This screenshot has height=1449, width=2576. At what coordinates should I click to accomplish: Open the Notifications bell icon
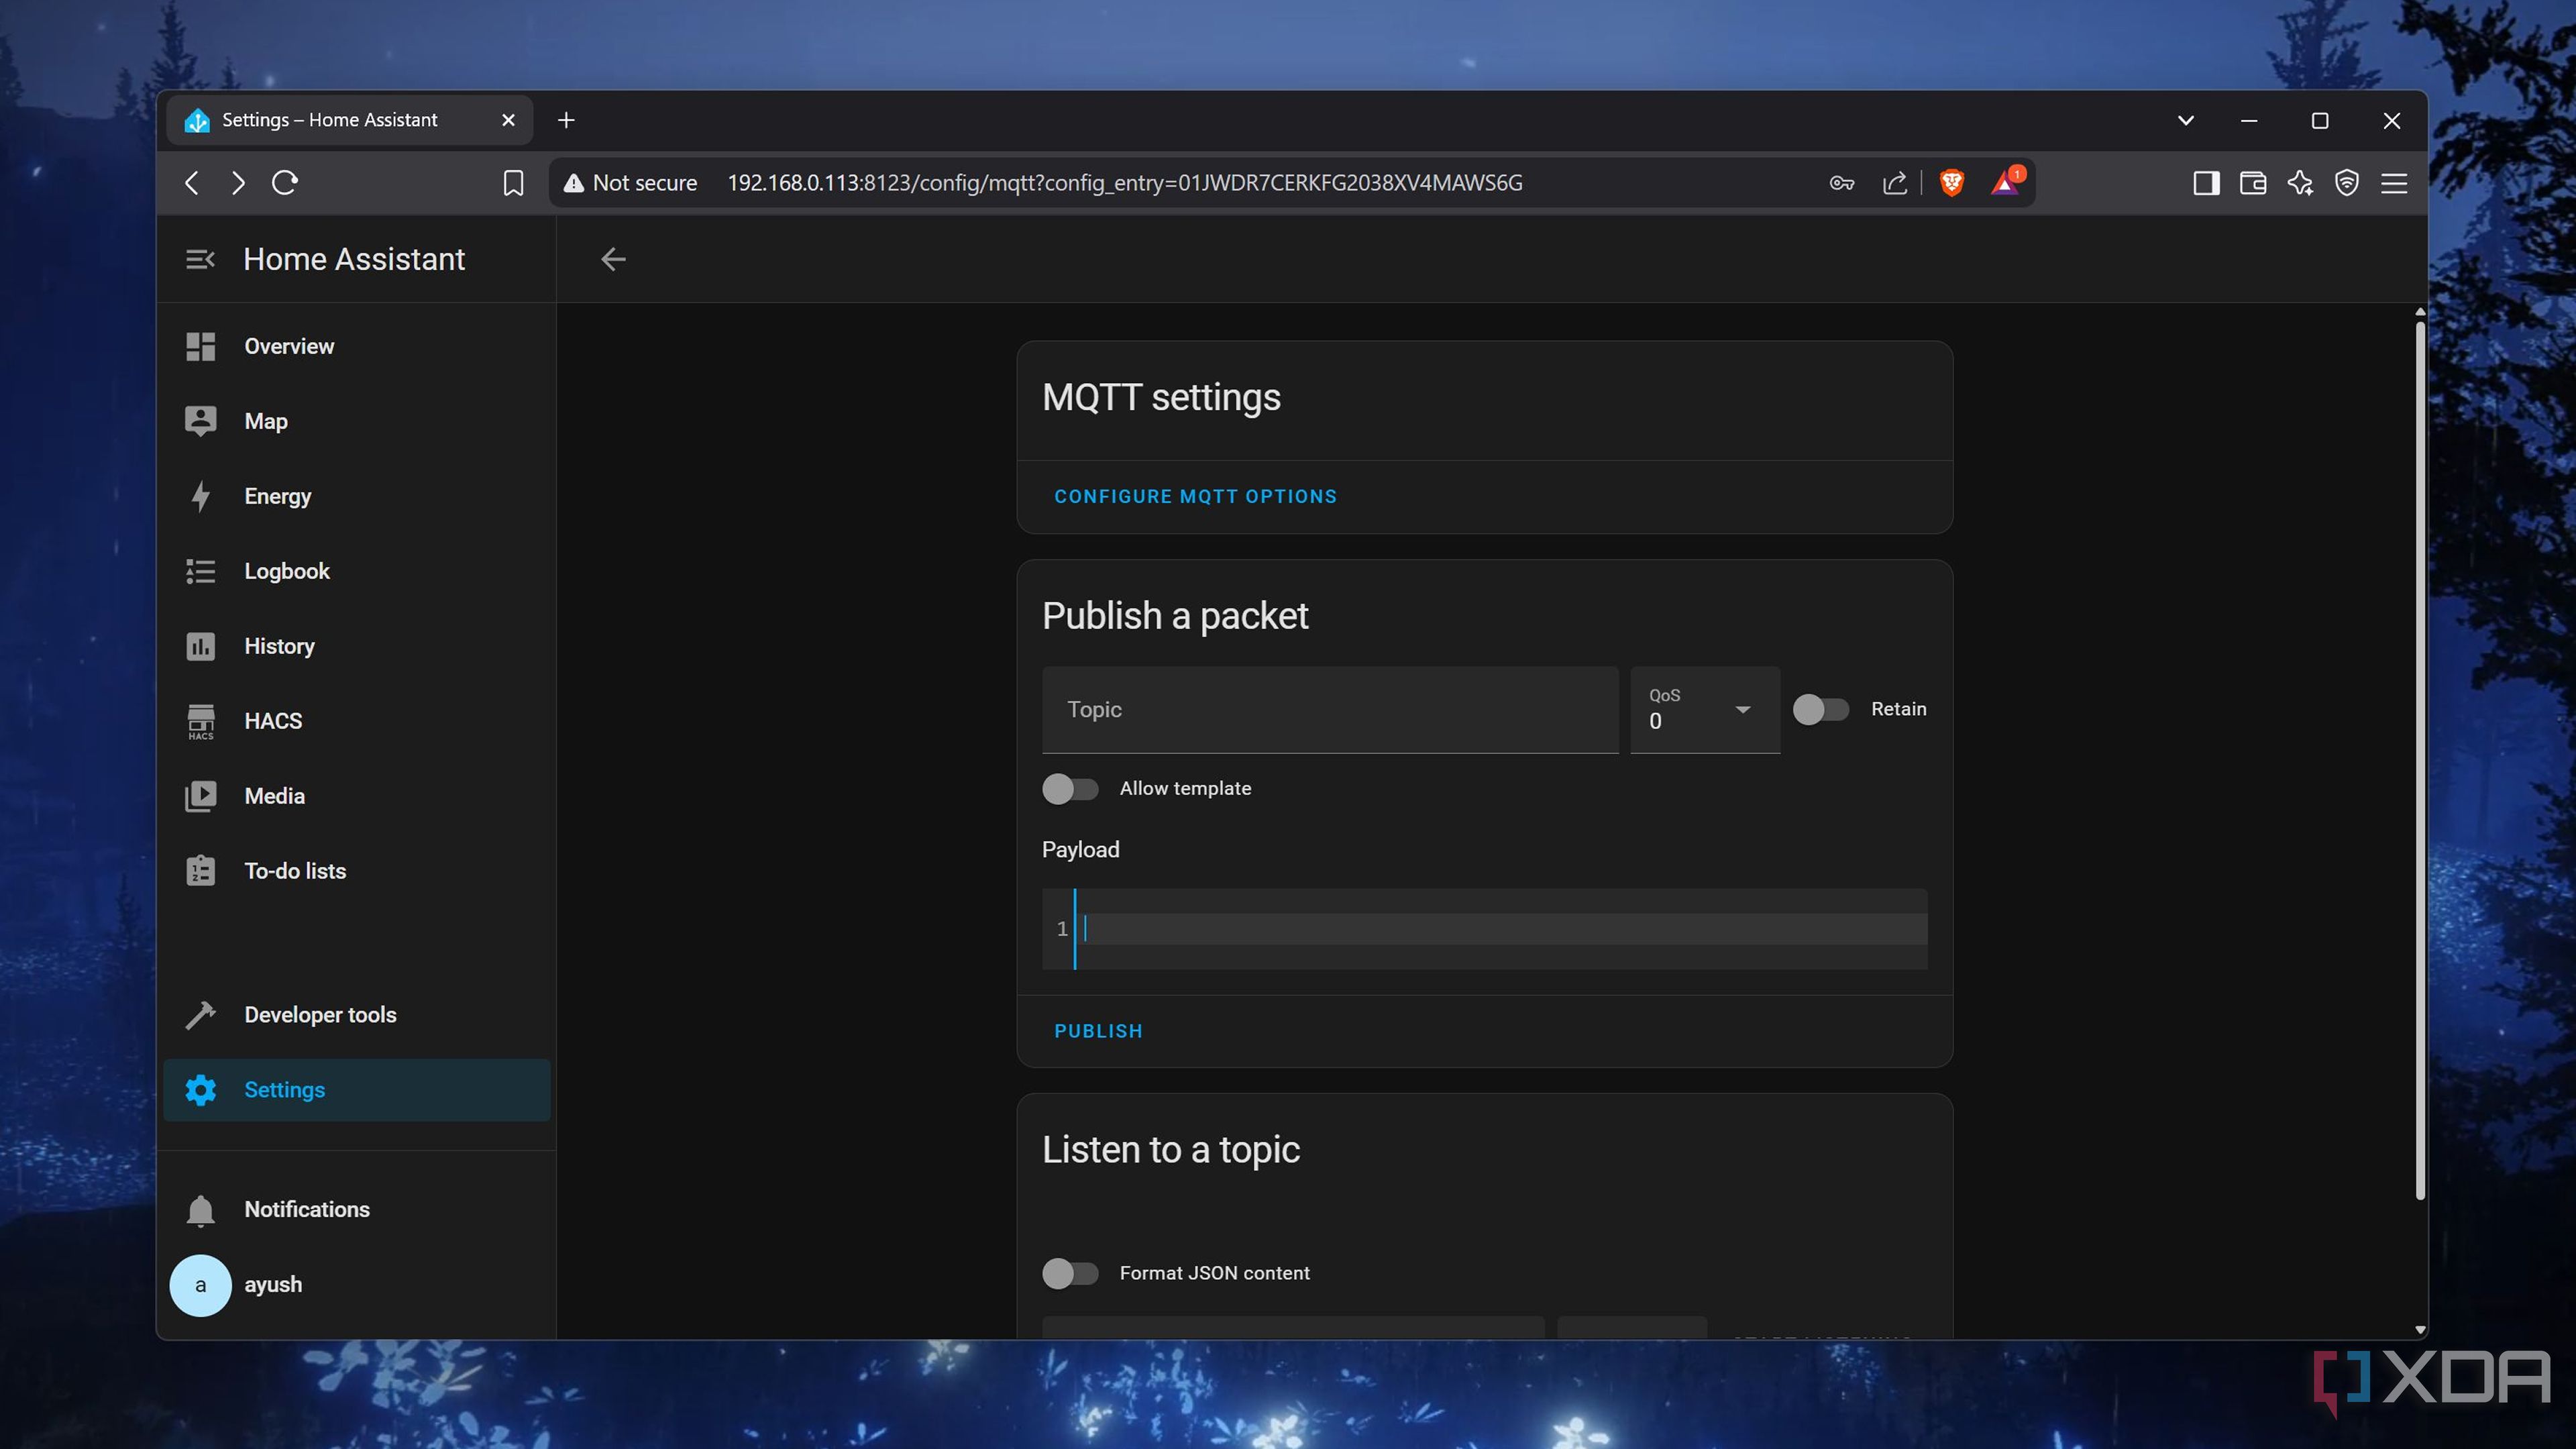200,1210
